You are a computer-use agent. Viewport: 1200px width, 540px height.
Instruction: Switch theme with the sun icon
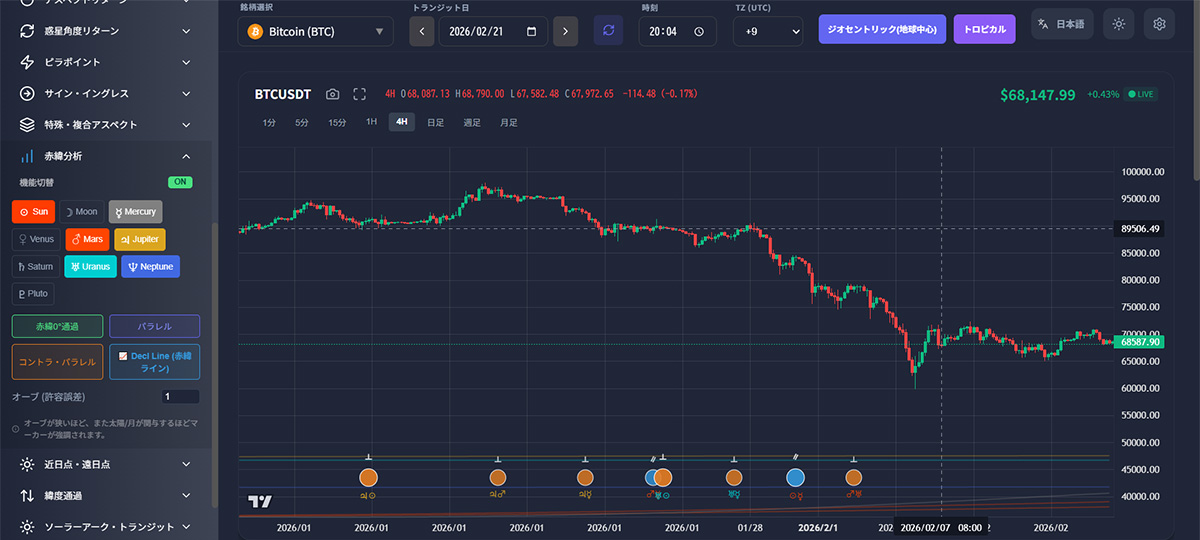1118,24
